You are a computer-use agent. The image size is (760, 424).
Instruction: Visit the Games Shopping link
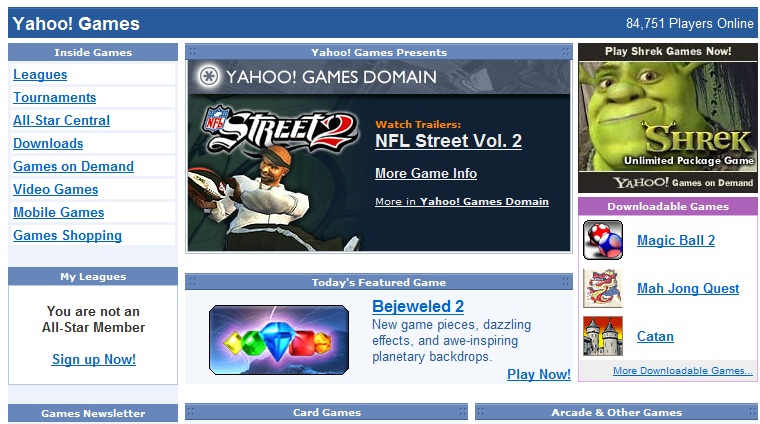67,236
